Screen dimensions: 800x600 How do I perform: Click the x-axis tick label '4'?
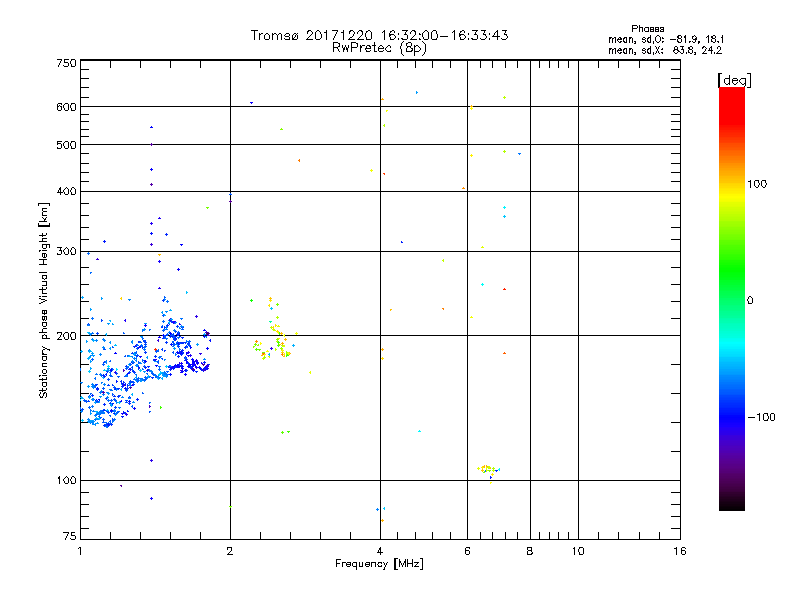point(380,551)
